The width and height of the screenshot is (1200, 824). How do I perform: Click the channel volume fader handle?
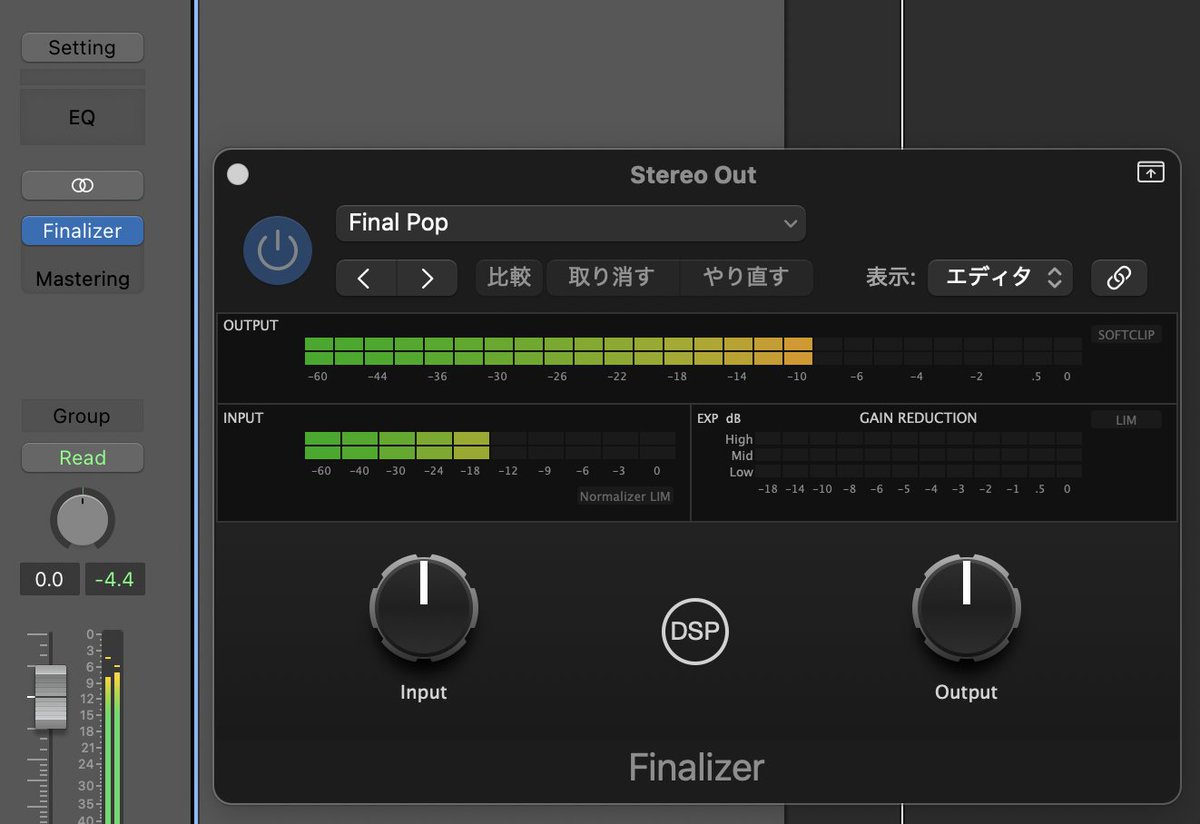pyautogui.click(x=50, y=696)
